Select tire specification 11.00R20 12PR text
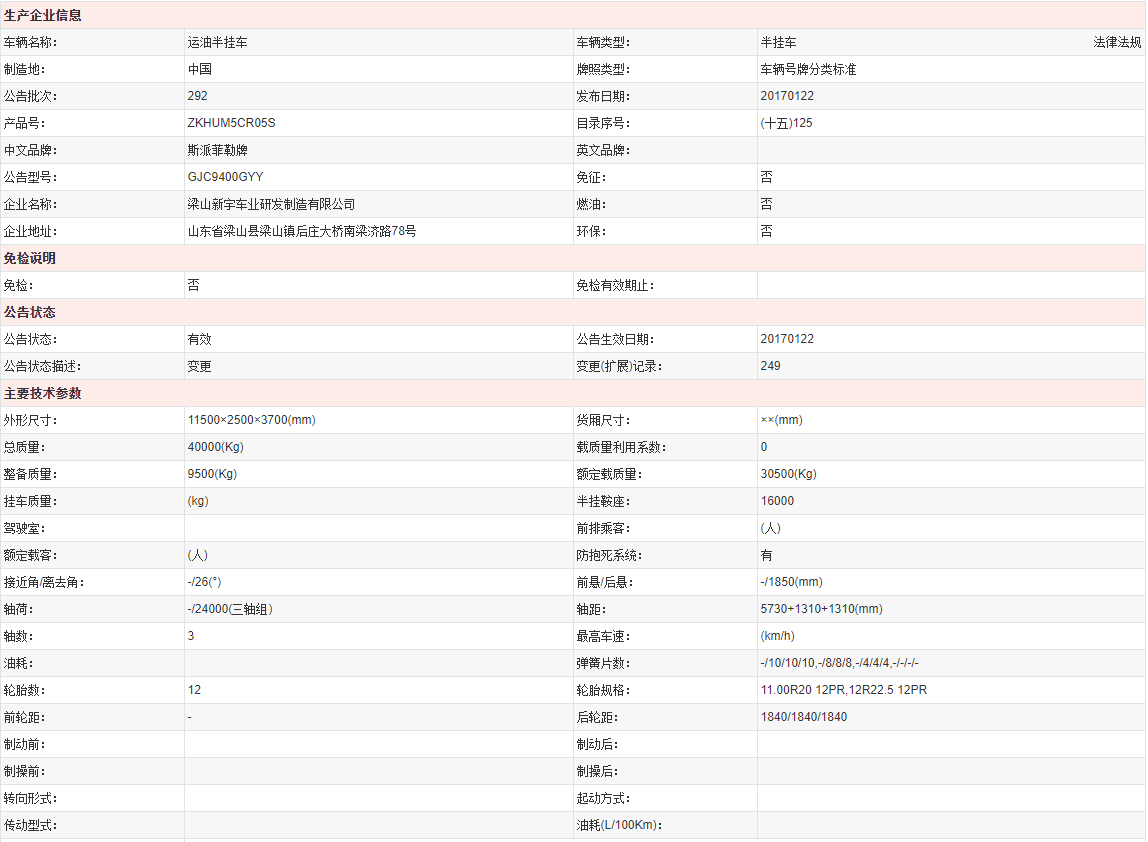 coord(802,691)
